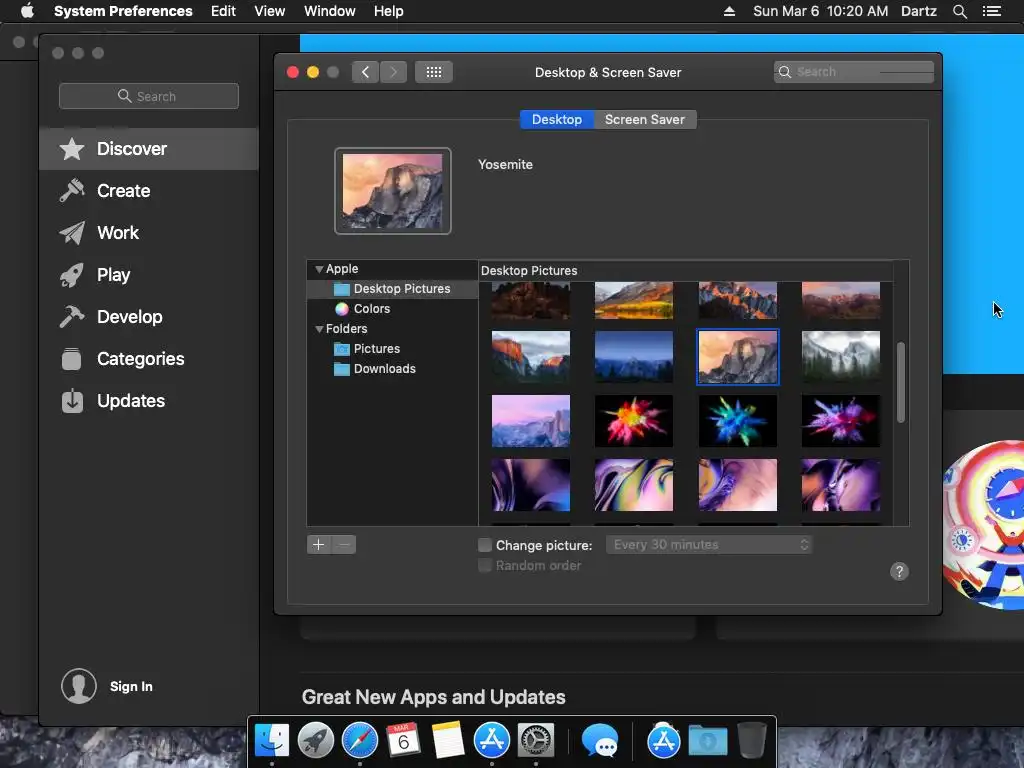Open Calendar from the Dock
Viewport: 1024px width, 768px height.
tap(403, 741)
